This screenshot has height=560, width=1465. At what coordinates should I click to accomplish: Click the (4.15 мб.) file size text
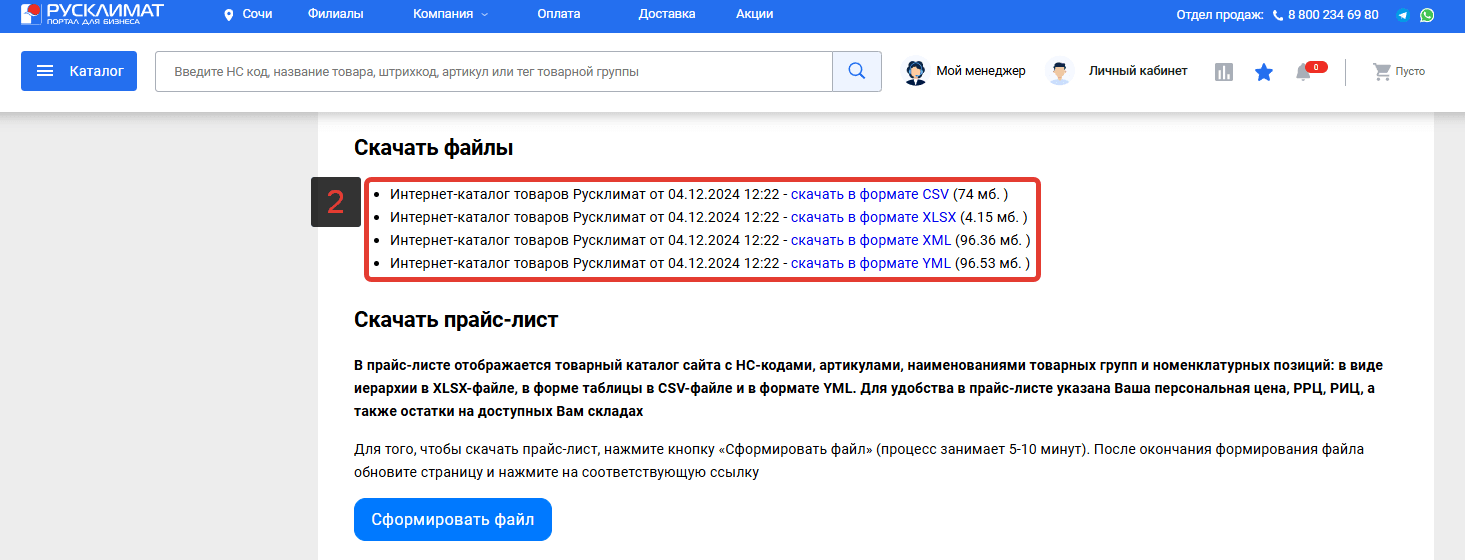(x=994, y=217)
